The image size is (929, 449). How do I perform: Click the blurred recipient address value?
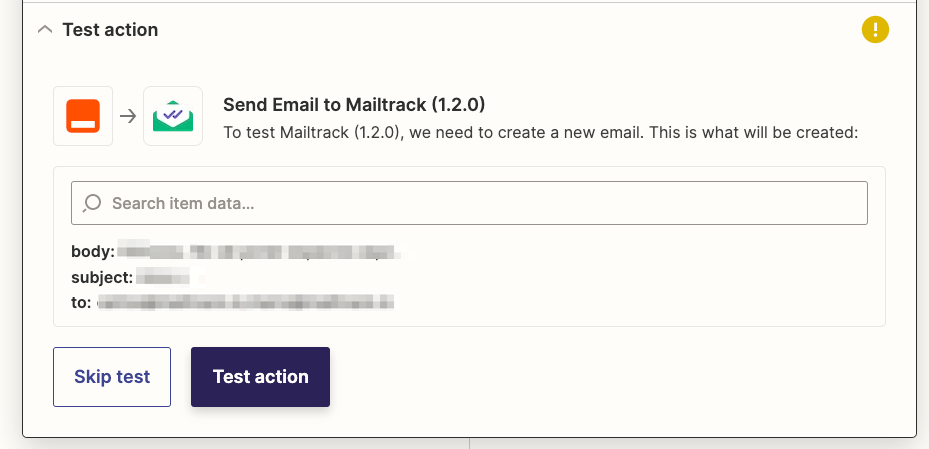tap(245, 301)
